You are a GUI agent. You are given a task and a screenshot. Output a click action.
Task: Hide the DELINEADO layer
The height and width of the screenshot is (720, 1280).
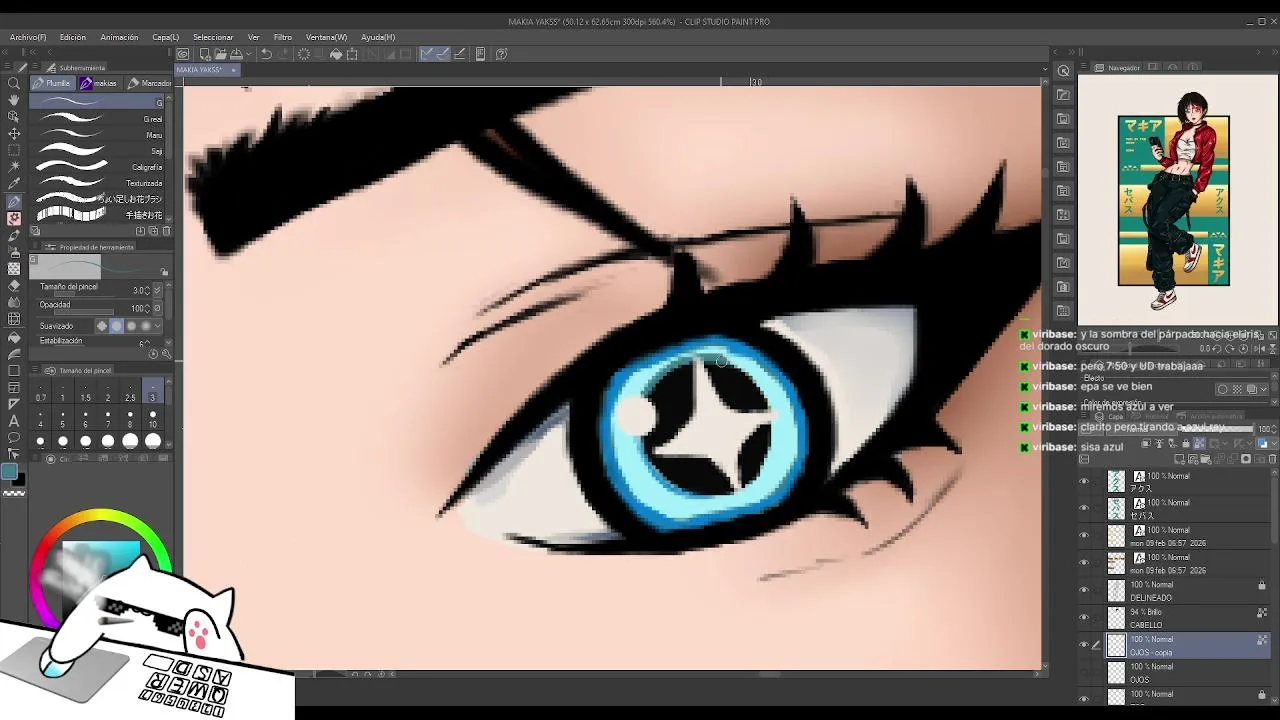[1084, 590]
